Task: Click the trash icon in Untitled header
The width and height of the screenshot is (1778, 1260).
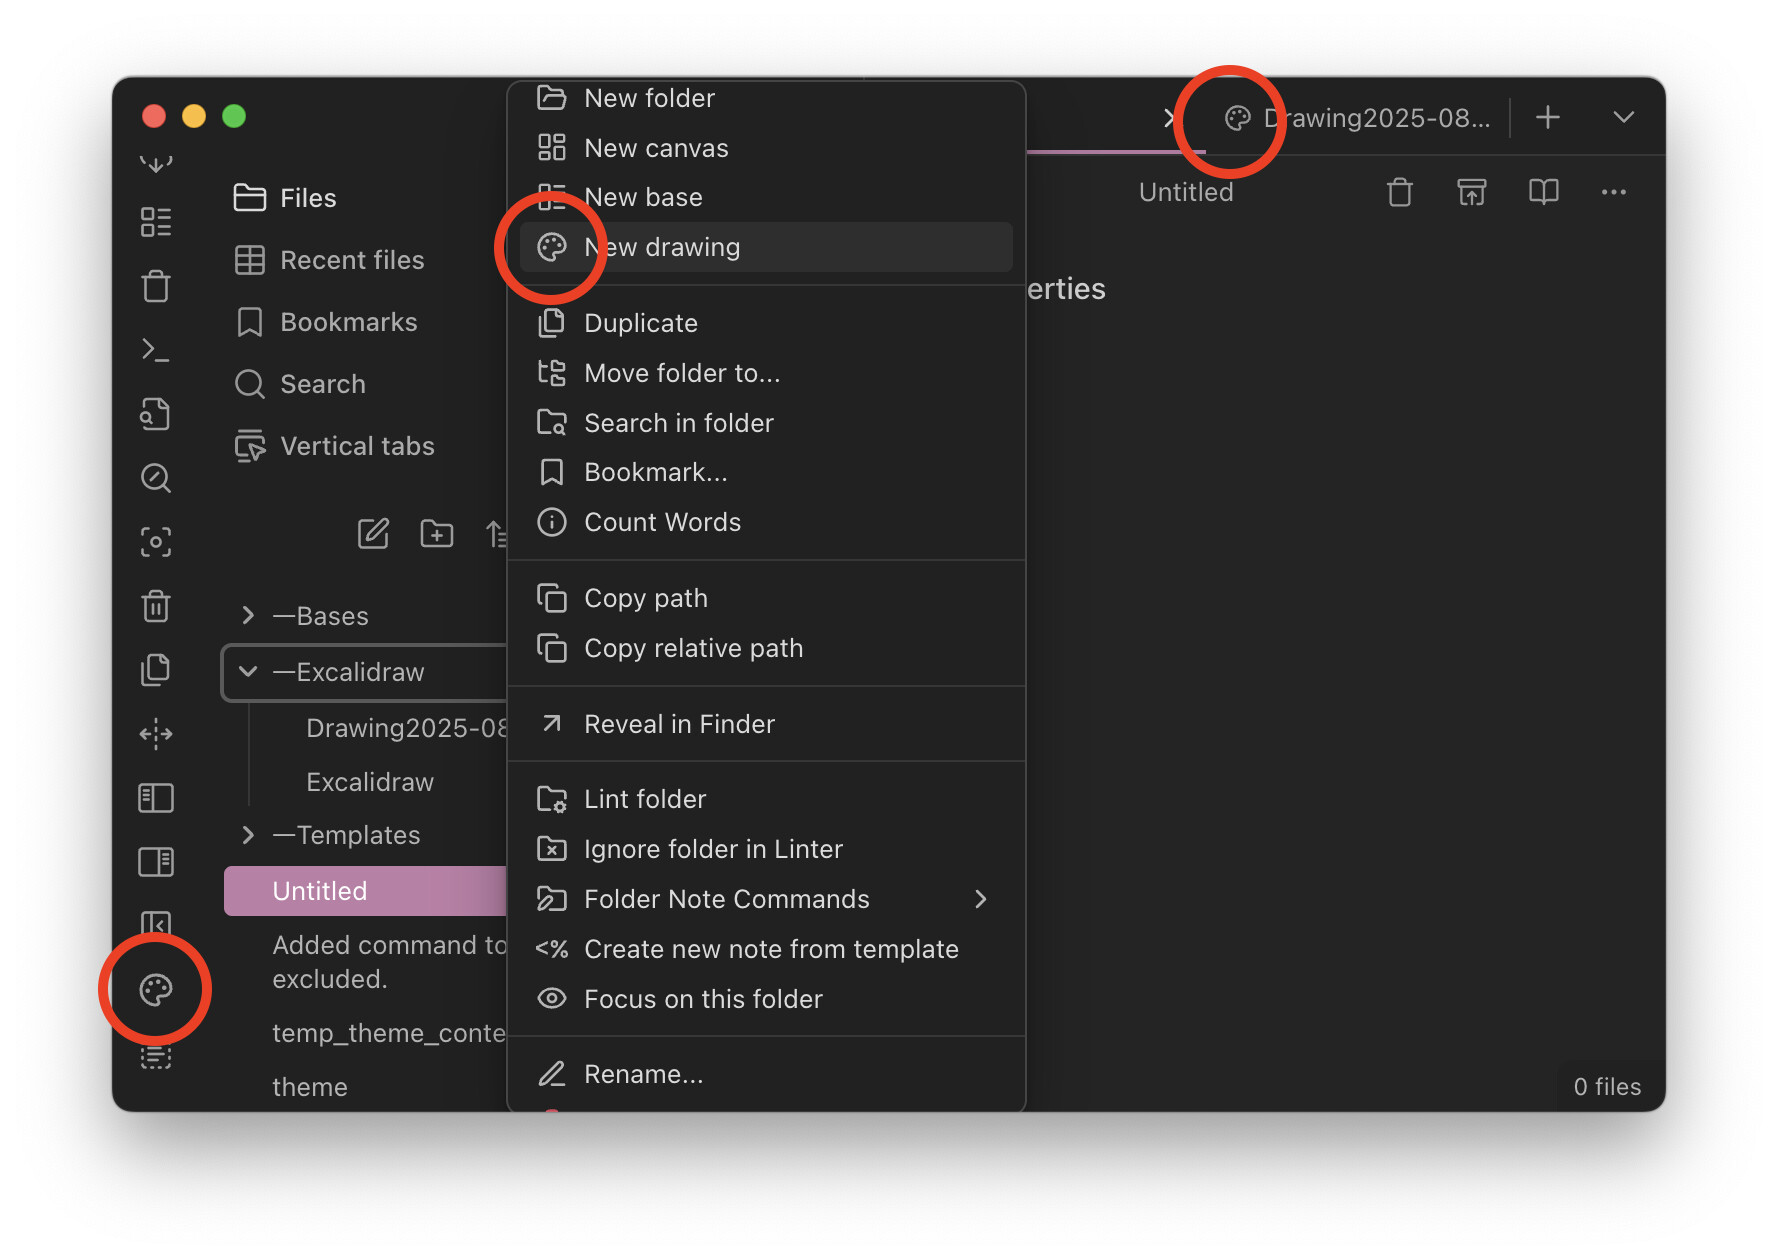Action: (1399, 192)
